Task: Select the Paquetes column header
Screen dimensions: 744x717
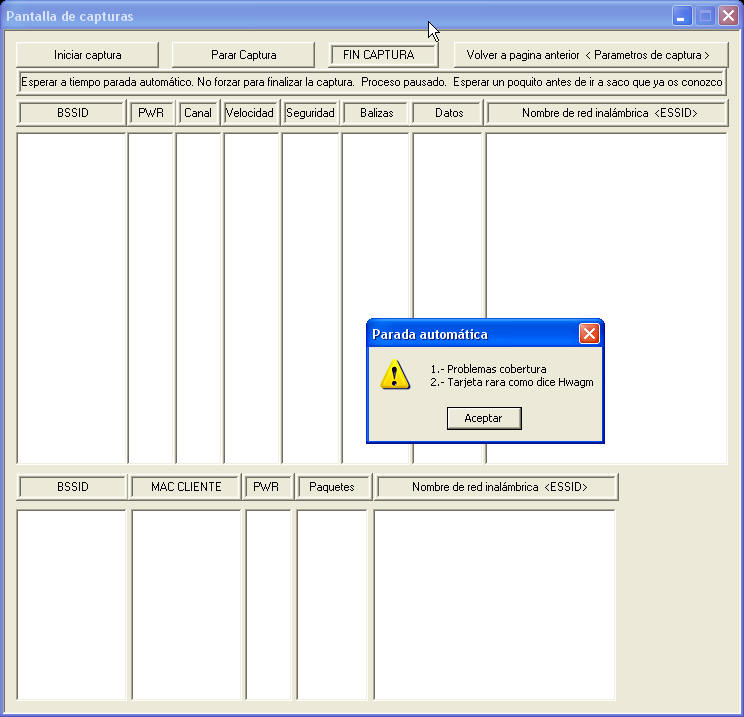Action: point(332,487)
